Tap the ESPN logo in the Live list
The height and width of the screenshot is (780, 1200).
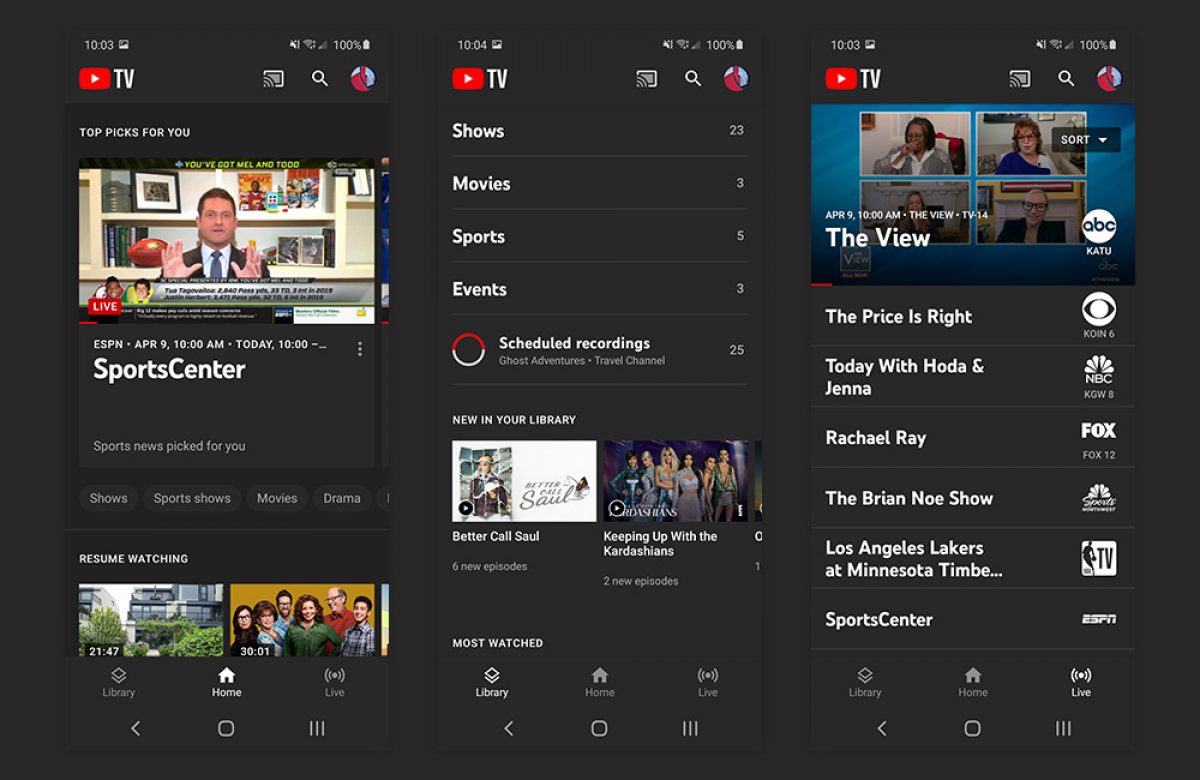[x=1098, y=620]
